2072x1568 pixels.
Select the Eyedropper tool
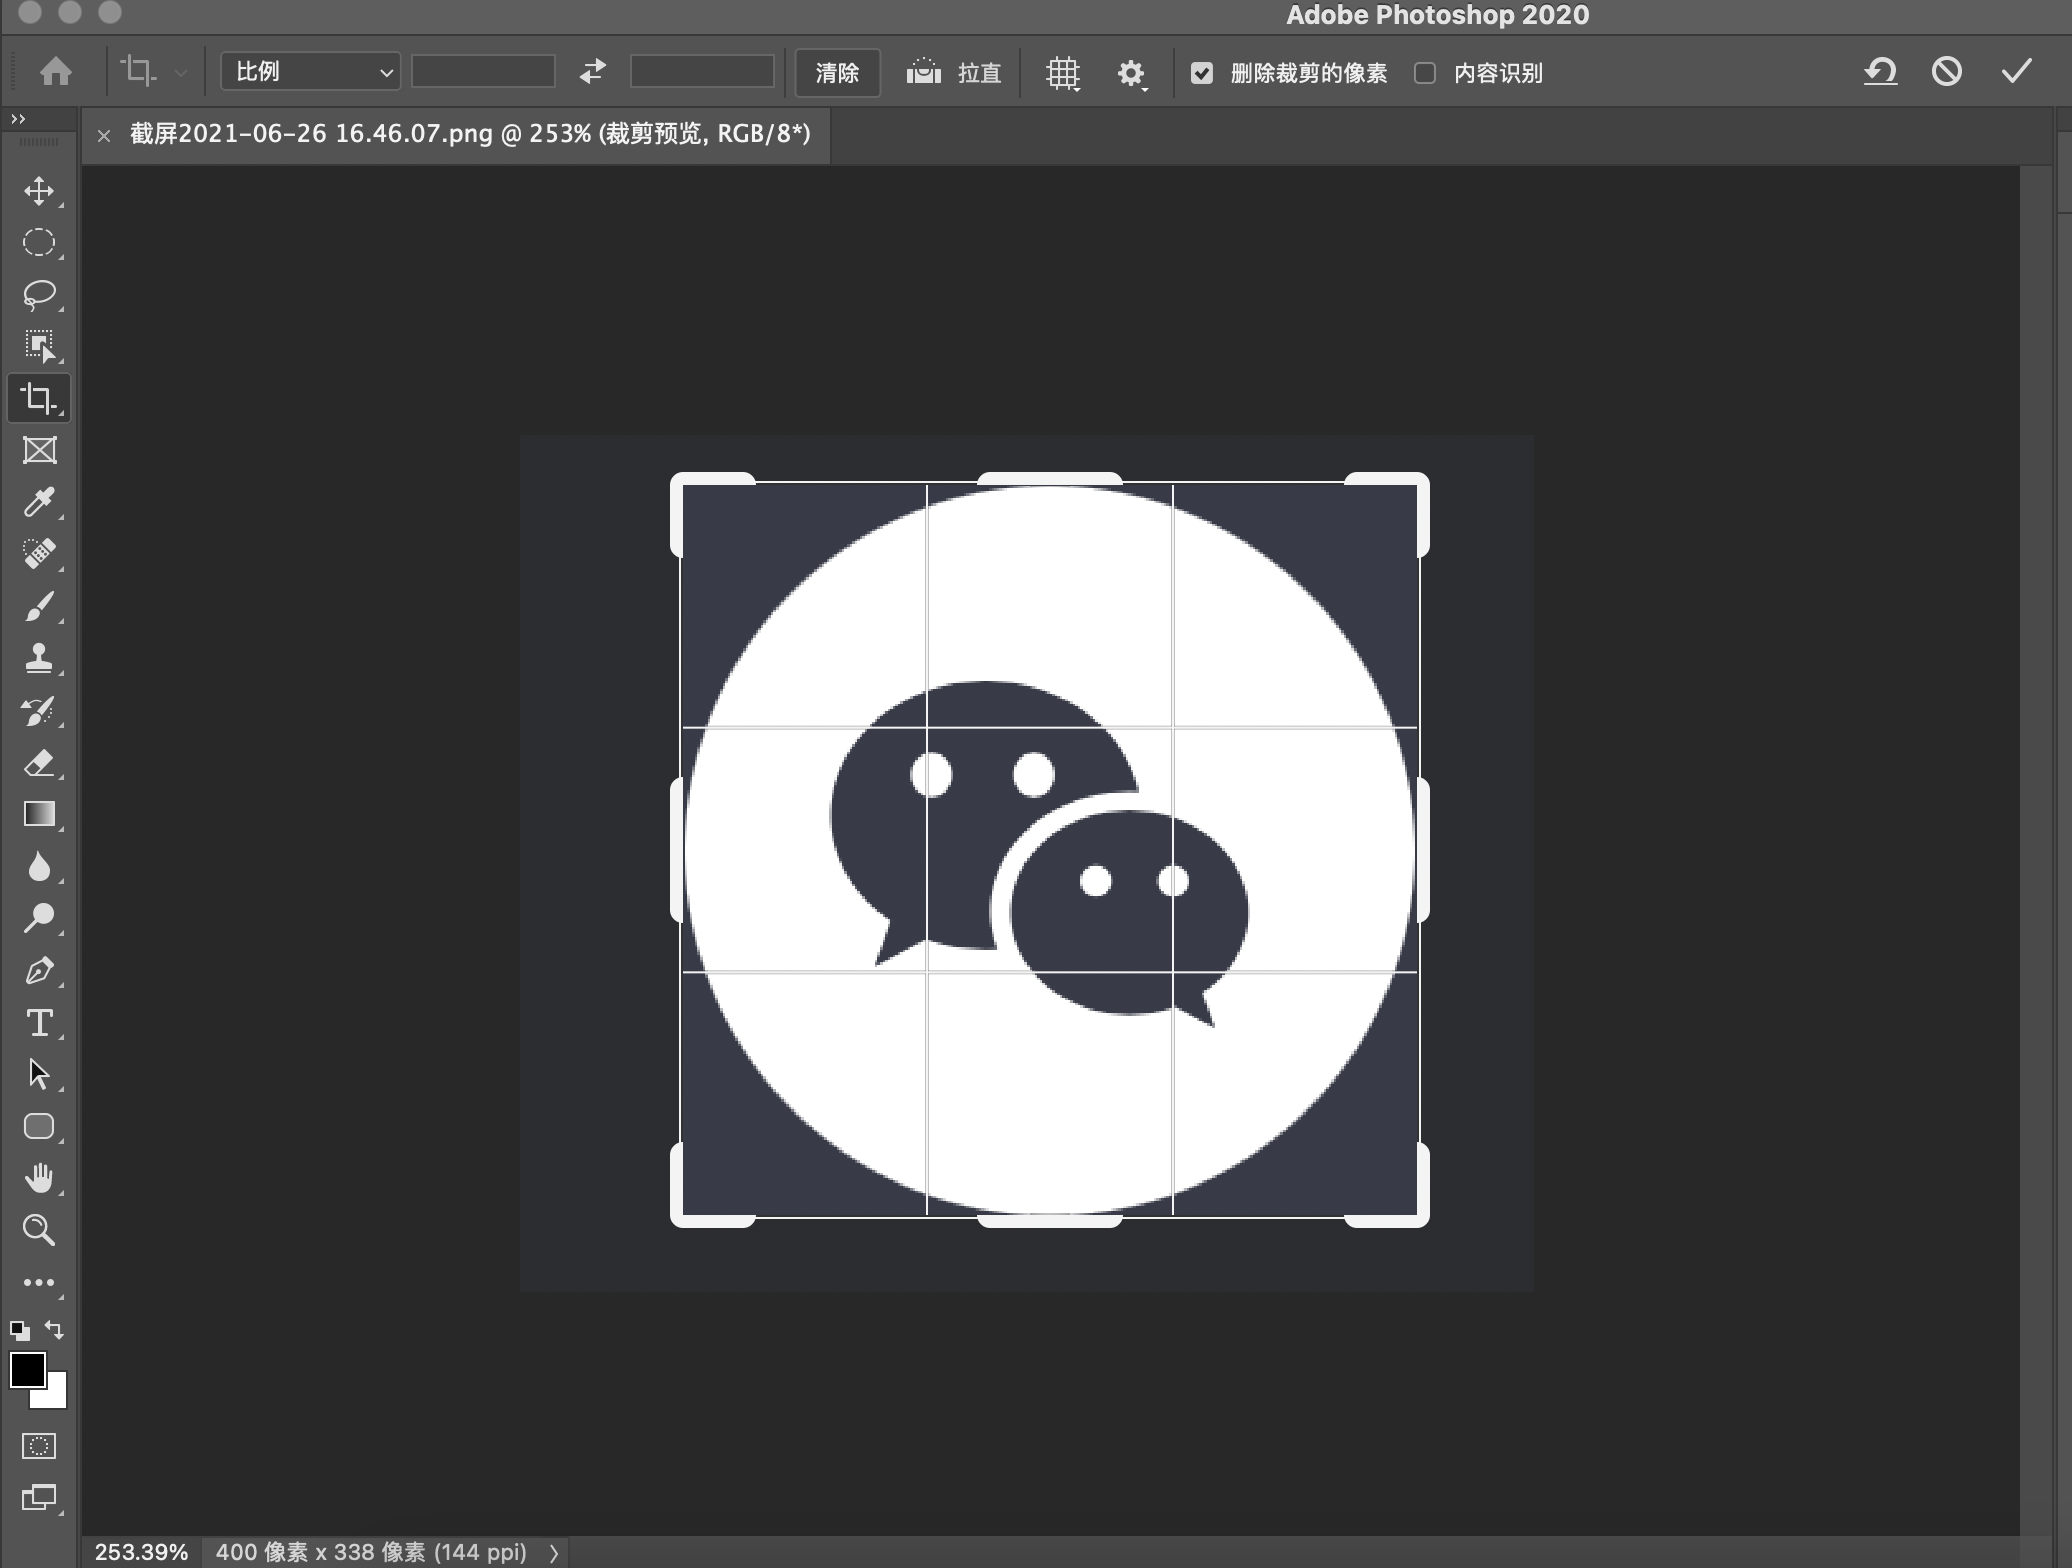[x=39, y=502]
